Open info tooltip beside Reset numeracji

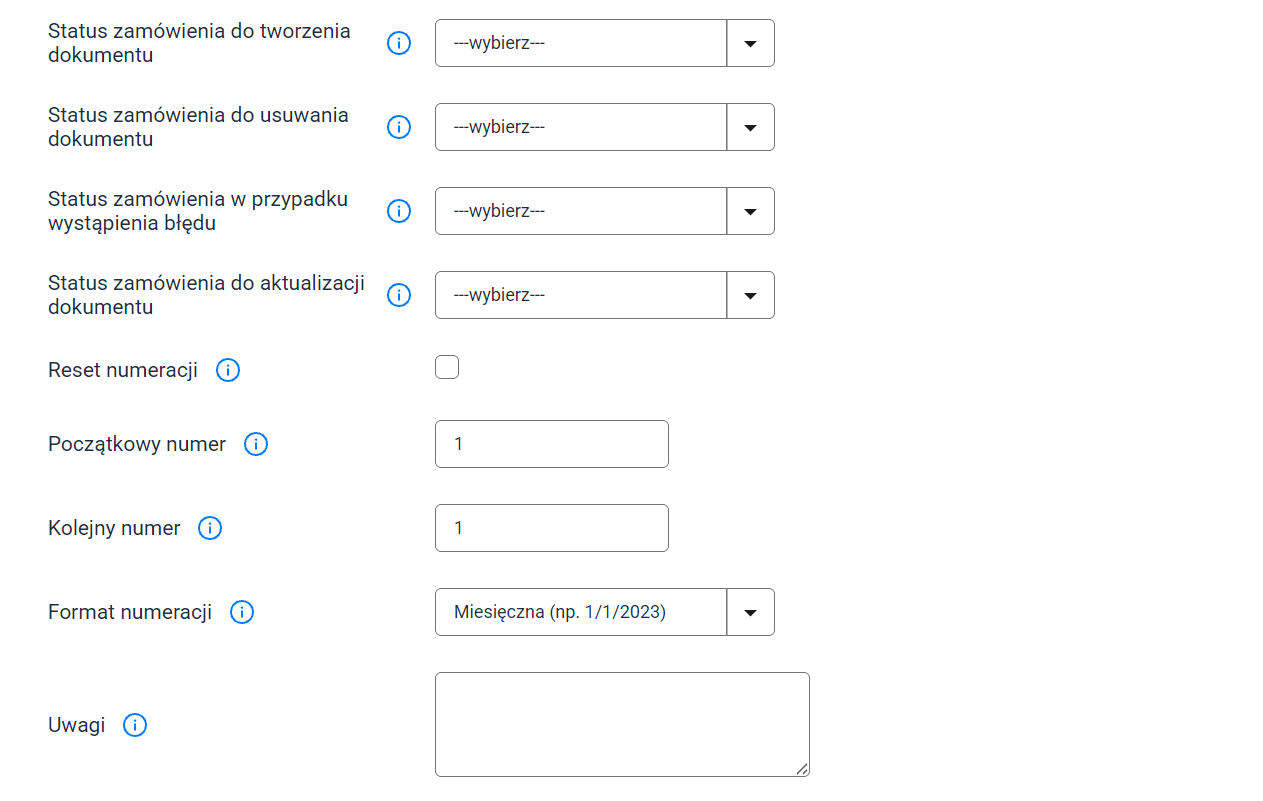click(228, 370)
